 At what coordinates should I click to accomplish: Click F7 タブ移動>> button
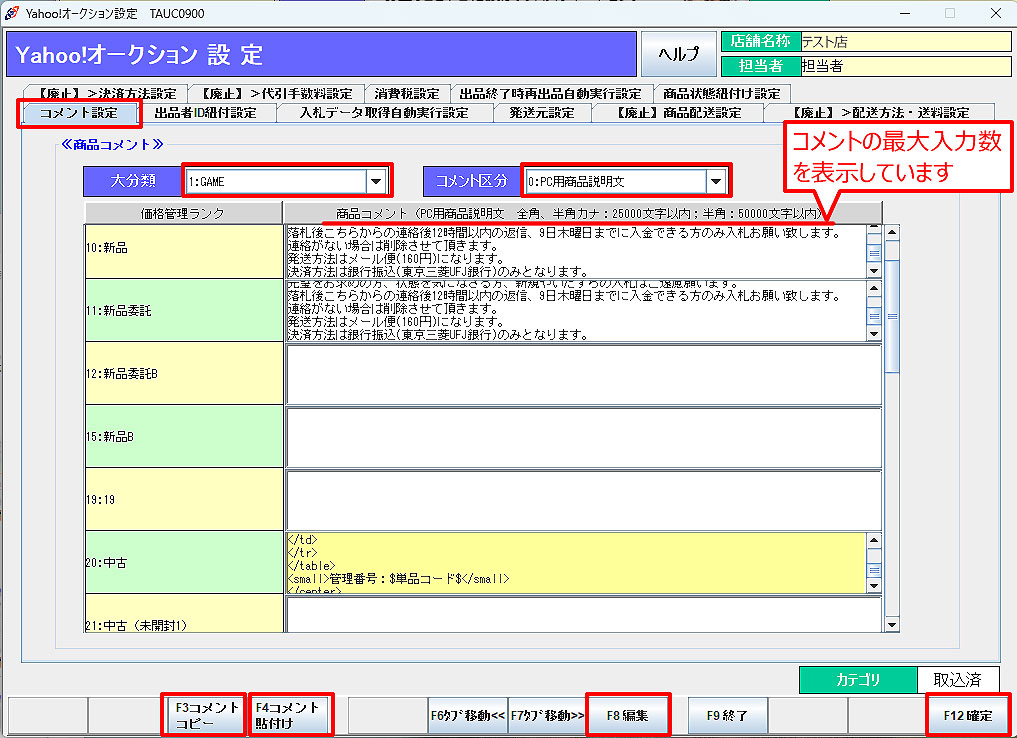pos(547,716)
